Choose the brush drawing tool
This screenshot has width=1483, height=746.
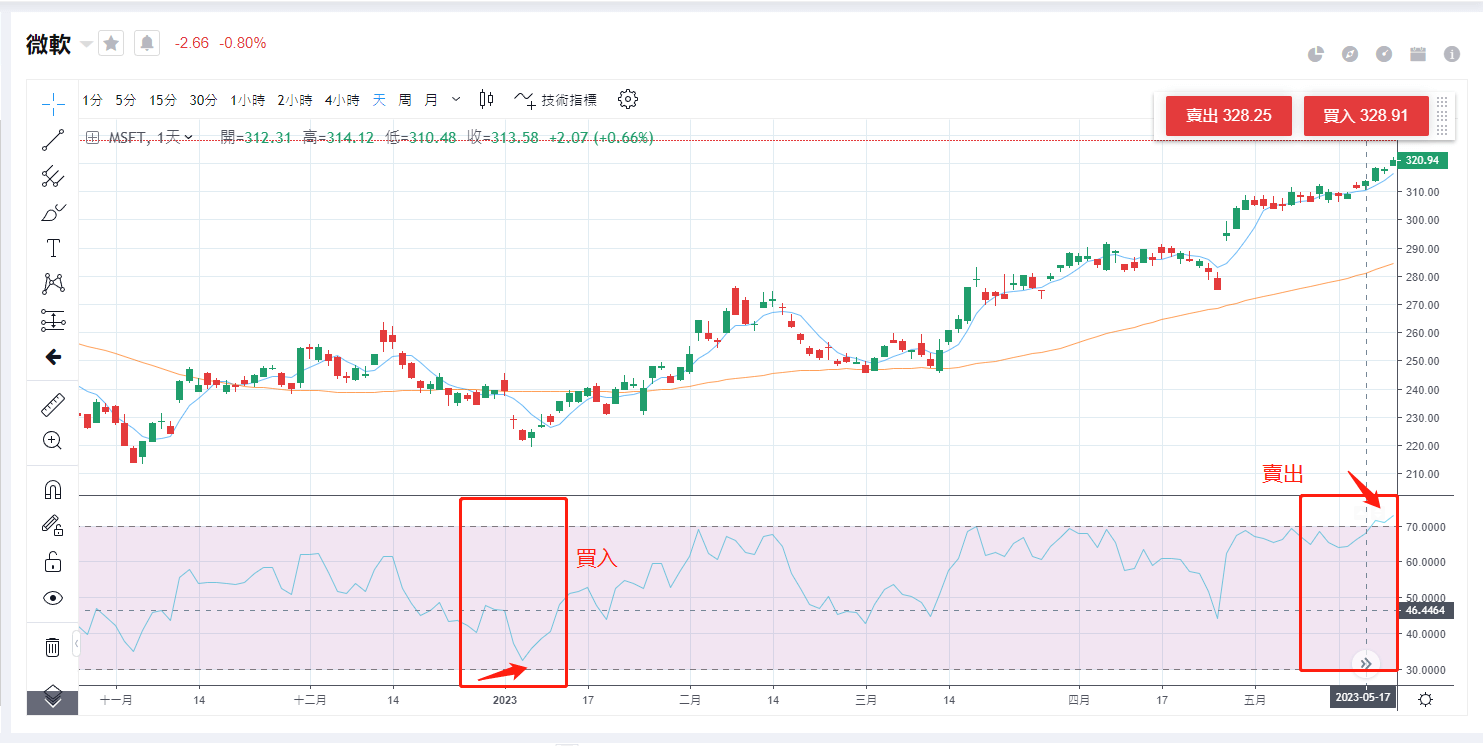click(53, 212)
